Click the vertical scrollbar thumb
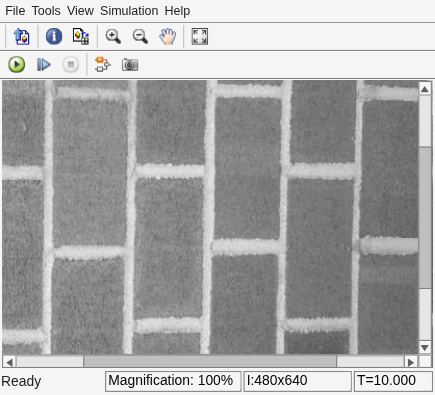The height and width of the screenshot is (395, 435). coord(425,217)
